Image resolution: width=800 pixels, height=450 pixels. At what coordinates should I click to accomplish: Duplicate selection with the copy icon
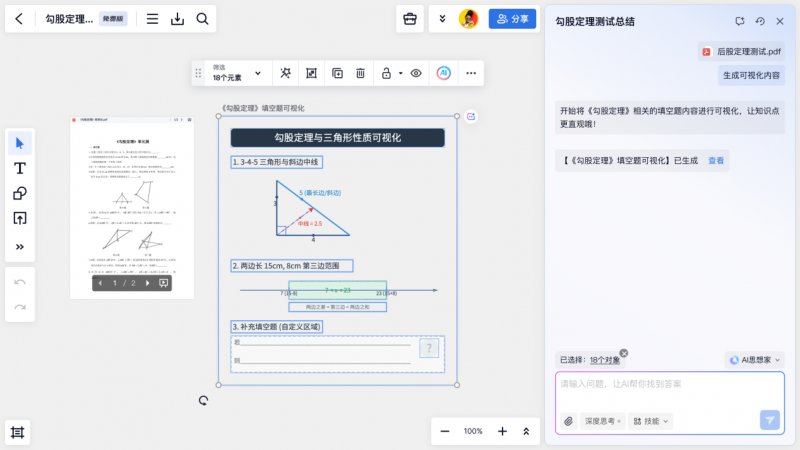point(336,73)
